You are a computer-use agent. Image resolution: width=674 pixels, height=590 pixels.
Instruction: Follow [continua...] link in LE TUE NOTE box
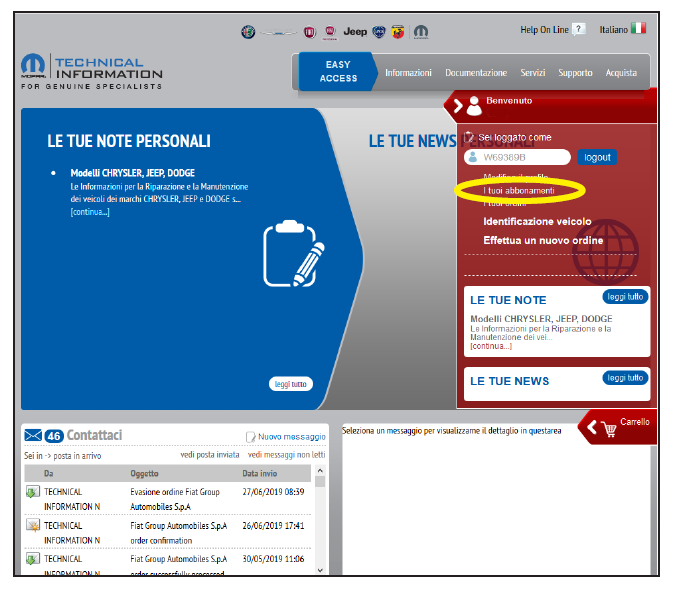pyautogui.click(x=491, y=346)
